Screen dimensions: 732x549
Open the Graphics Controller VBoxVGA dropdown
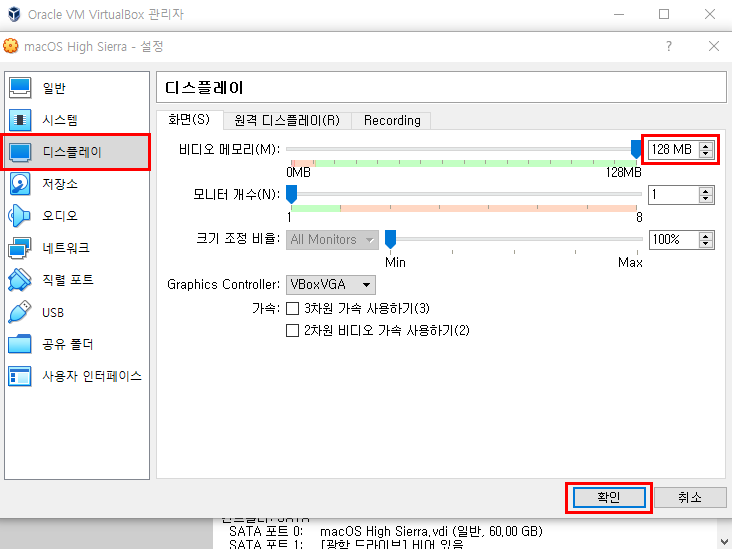pos(331,284)
